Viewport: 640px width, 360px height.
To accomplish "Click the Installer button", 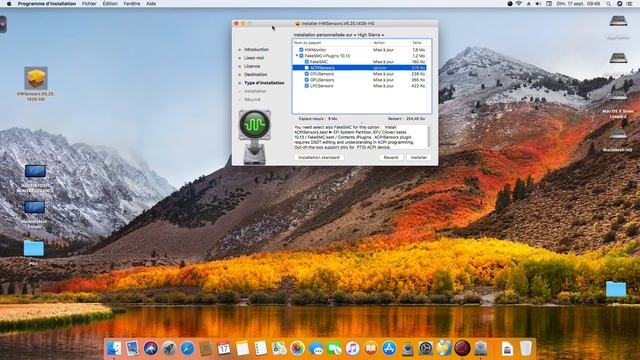I will (x=418, y=158).
